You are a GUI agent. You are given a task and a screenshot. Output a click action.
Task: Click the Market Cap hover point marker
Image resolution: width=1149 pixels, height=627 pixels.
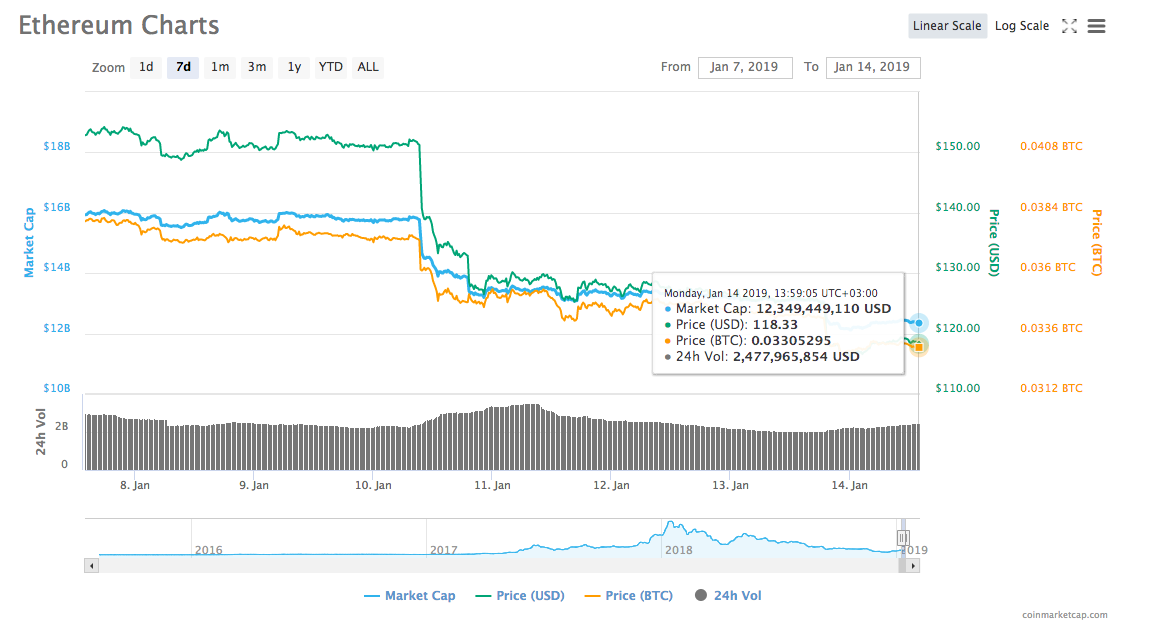pos(918,323)
